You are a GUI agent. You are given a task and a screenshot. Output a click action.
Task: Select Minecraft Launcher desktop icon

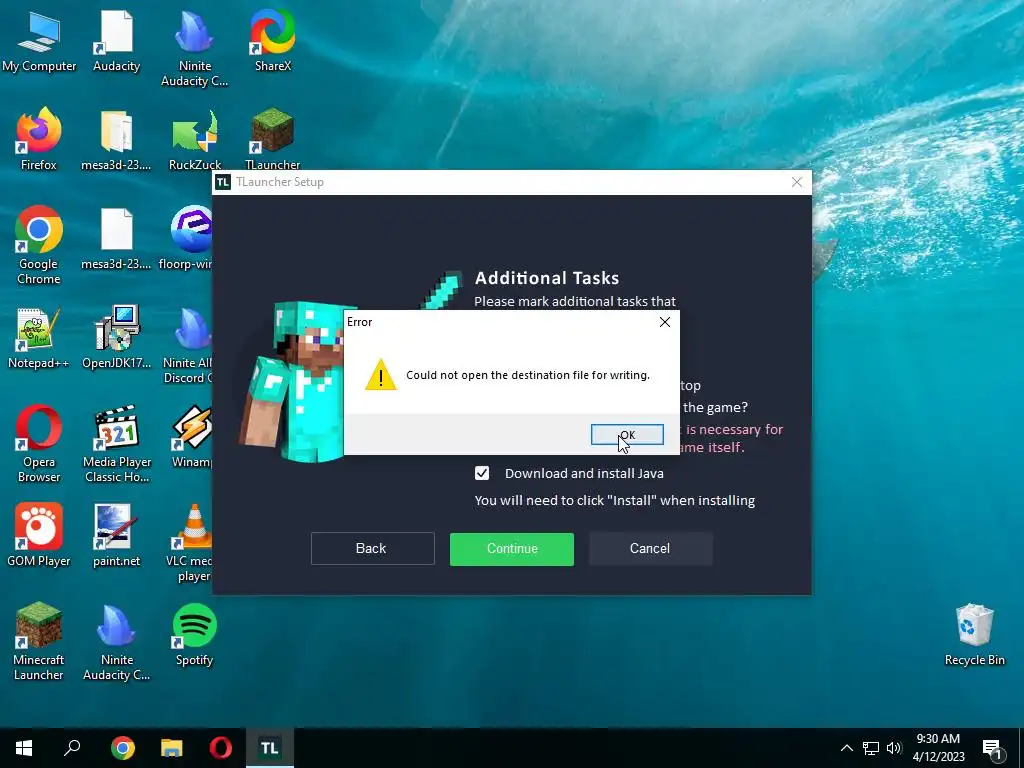pos(39,643)
